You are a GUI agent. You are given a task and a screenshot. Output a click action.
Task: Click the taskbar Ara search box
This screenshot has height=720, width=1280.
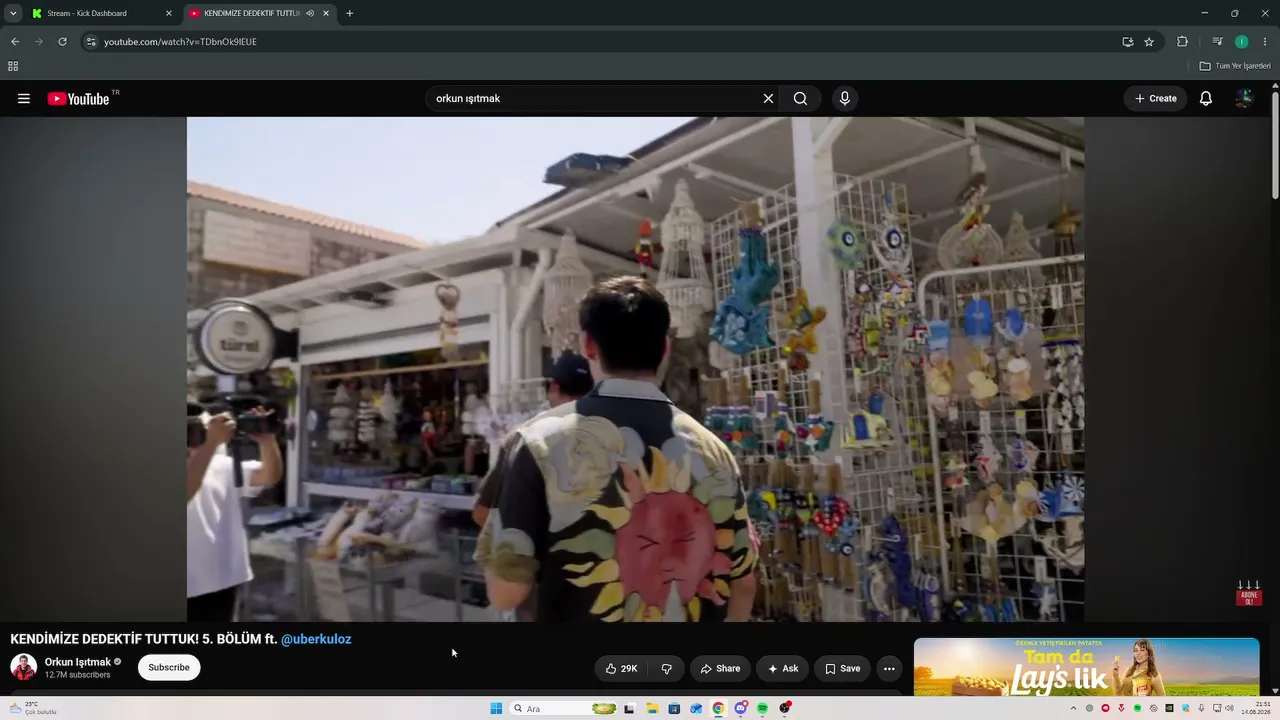565,709
